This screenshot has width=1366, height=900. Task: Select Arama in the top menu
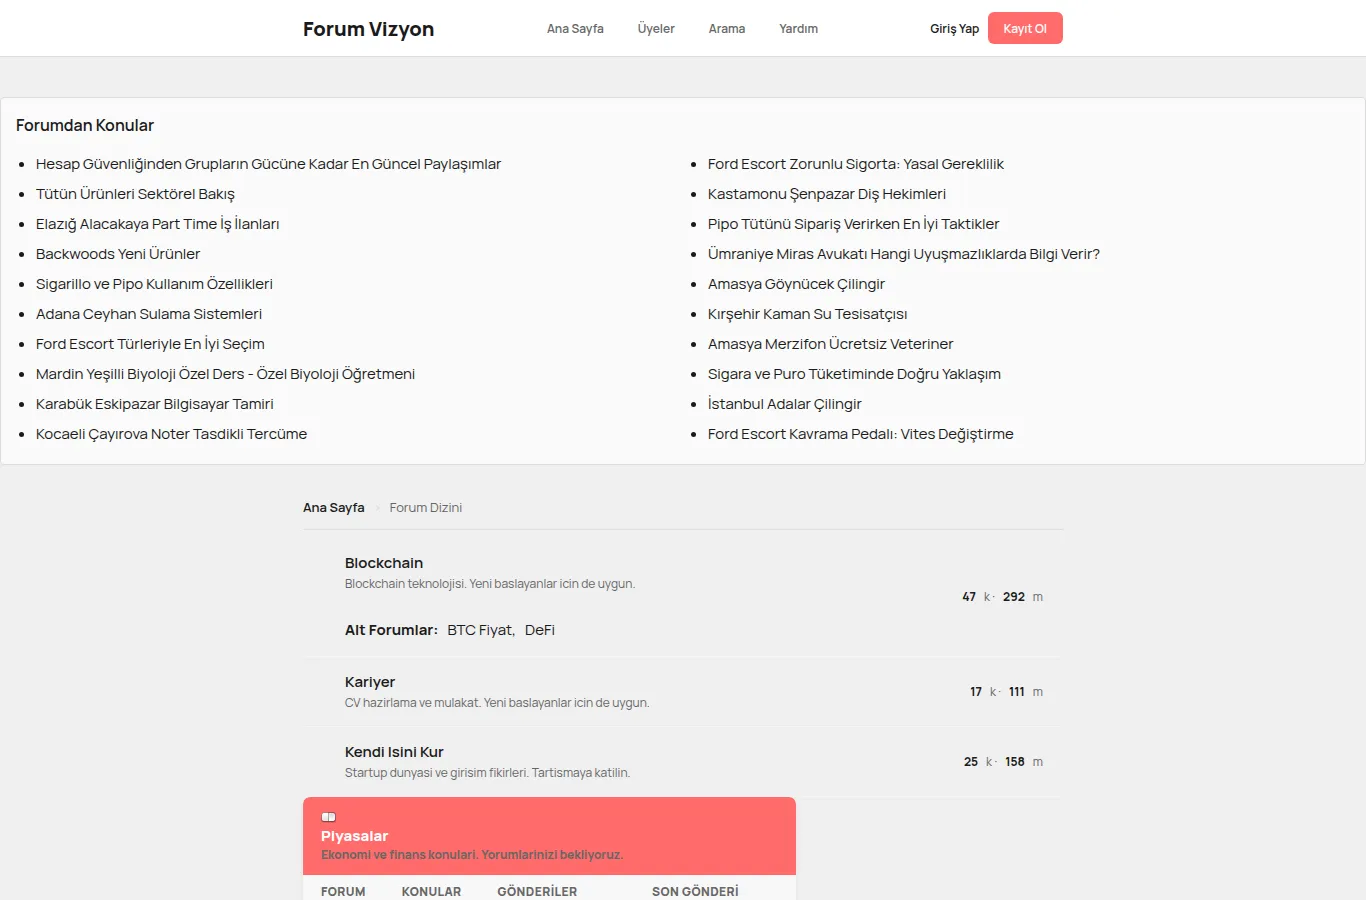click(727, 29)
